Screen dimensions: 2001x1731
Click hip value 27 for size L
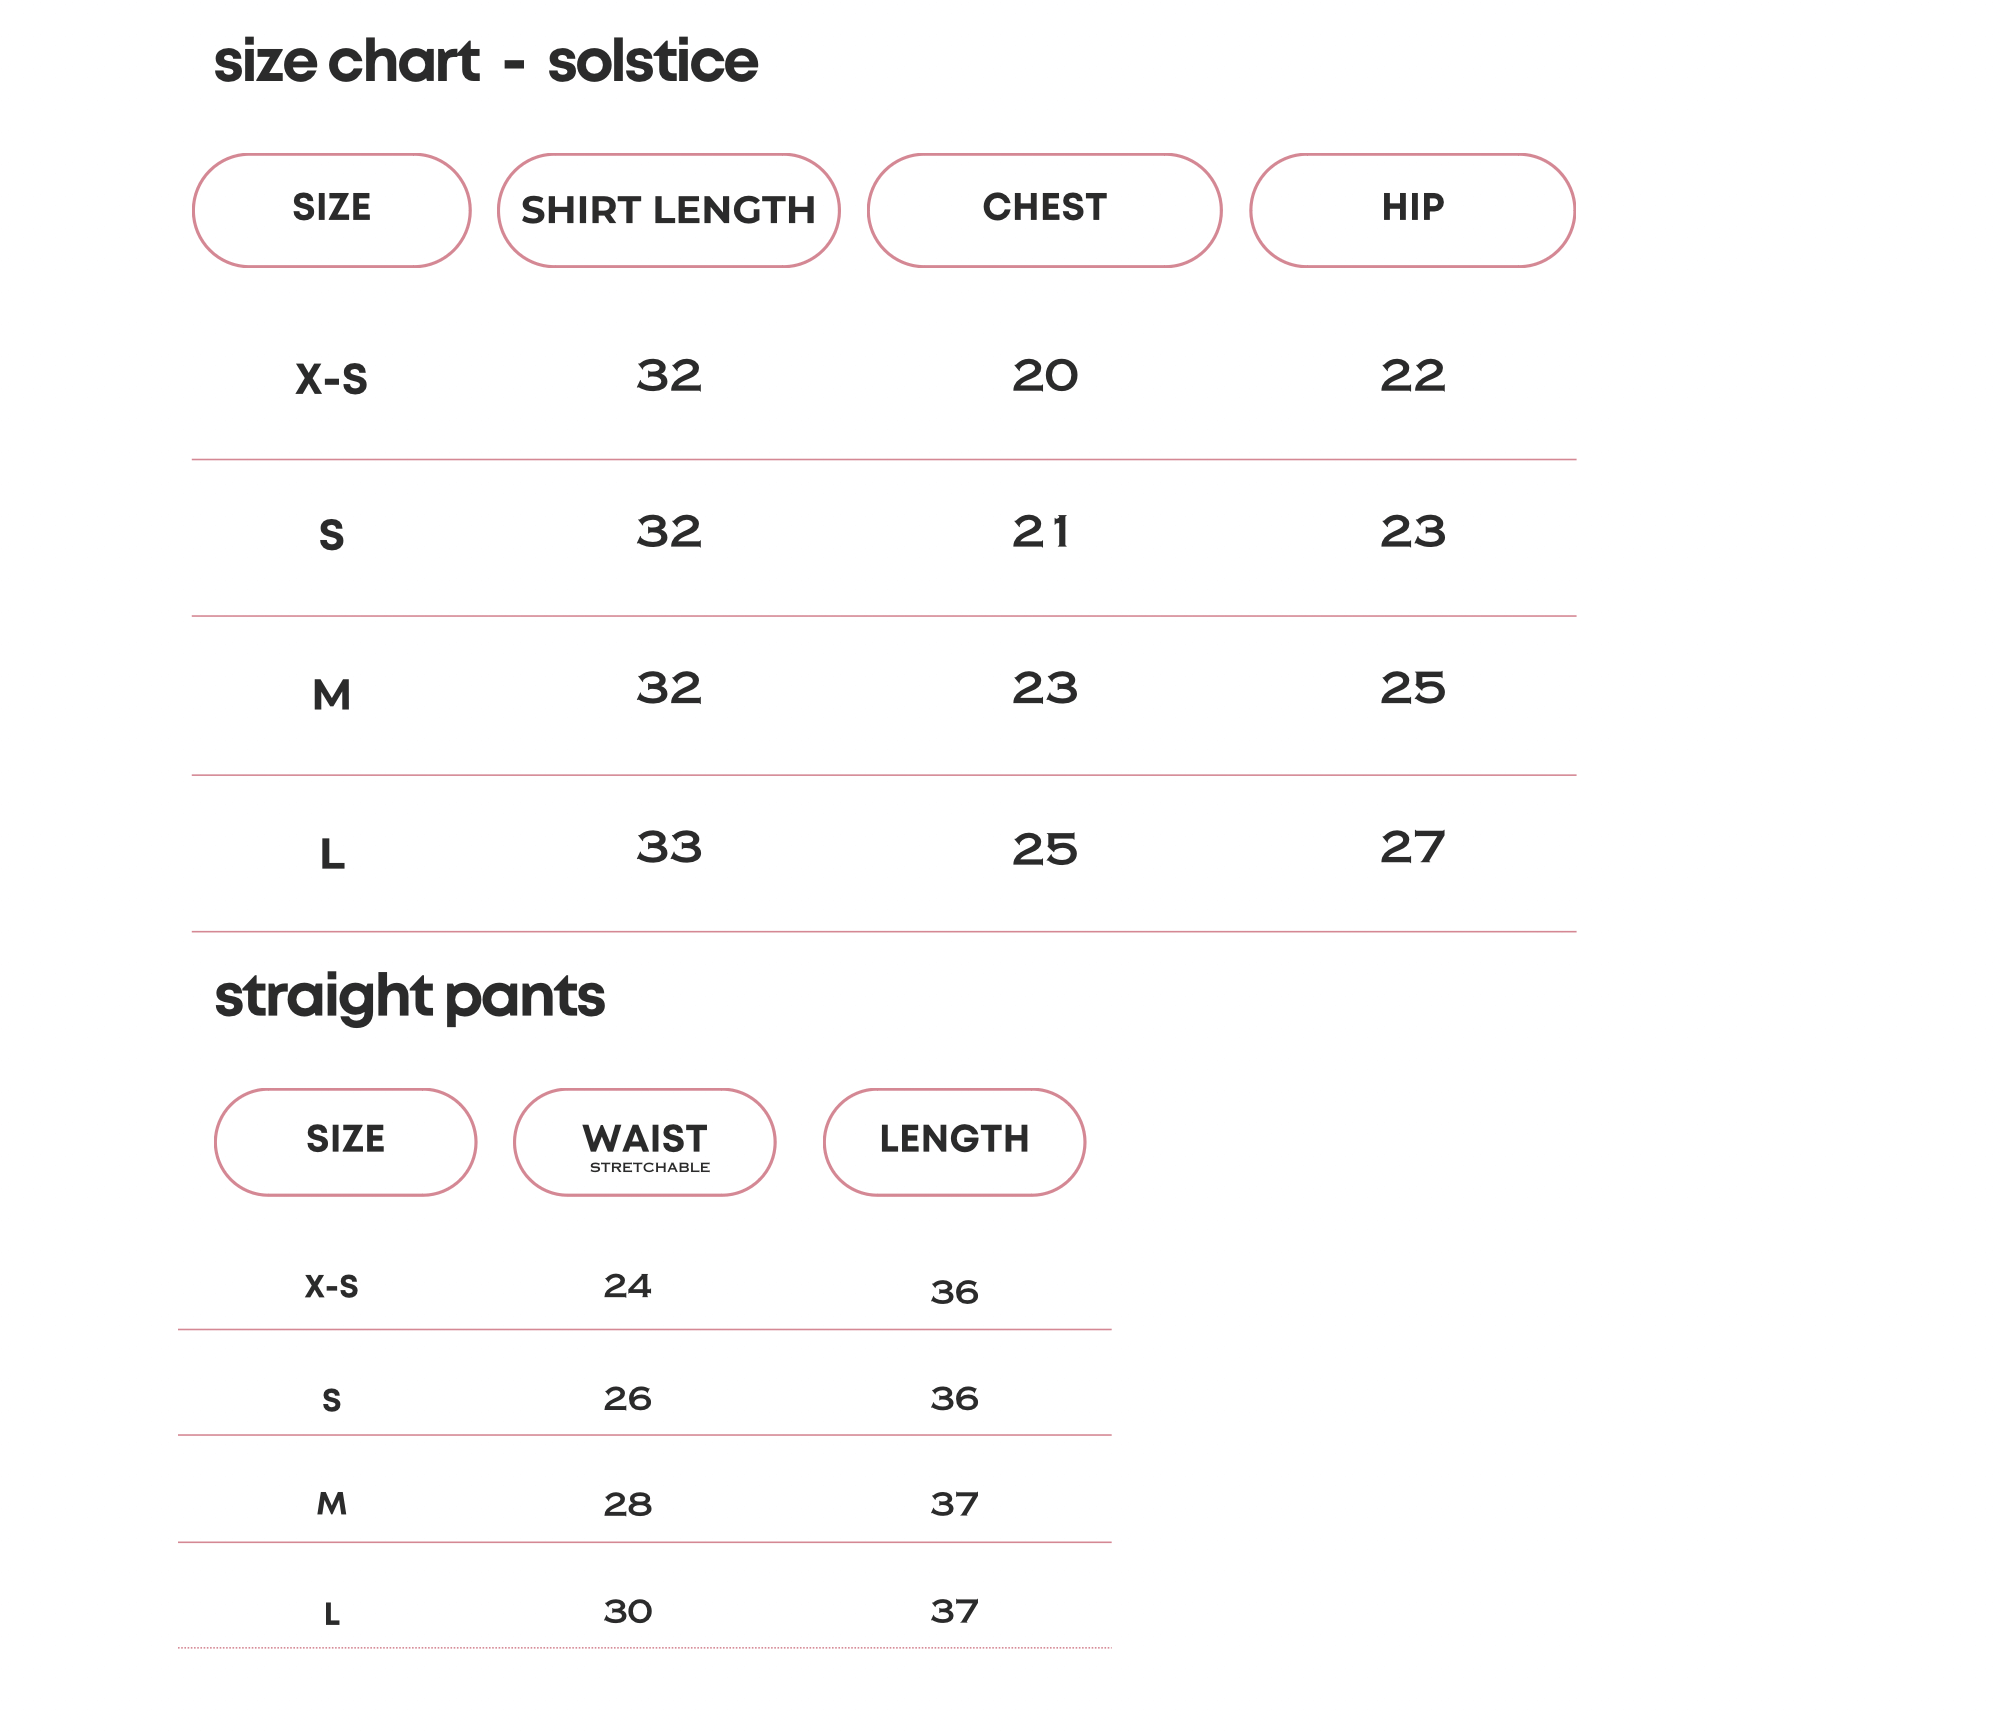pos(1413,848)
